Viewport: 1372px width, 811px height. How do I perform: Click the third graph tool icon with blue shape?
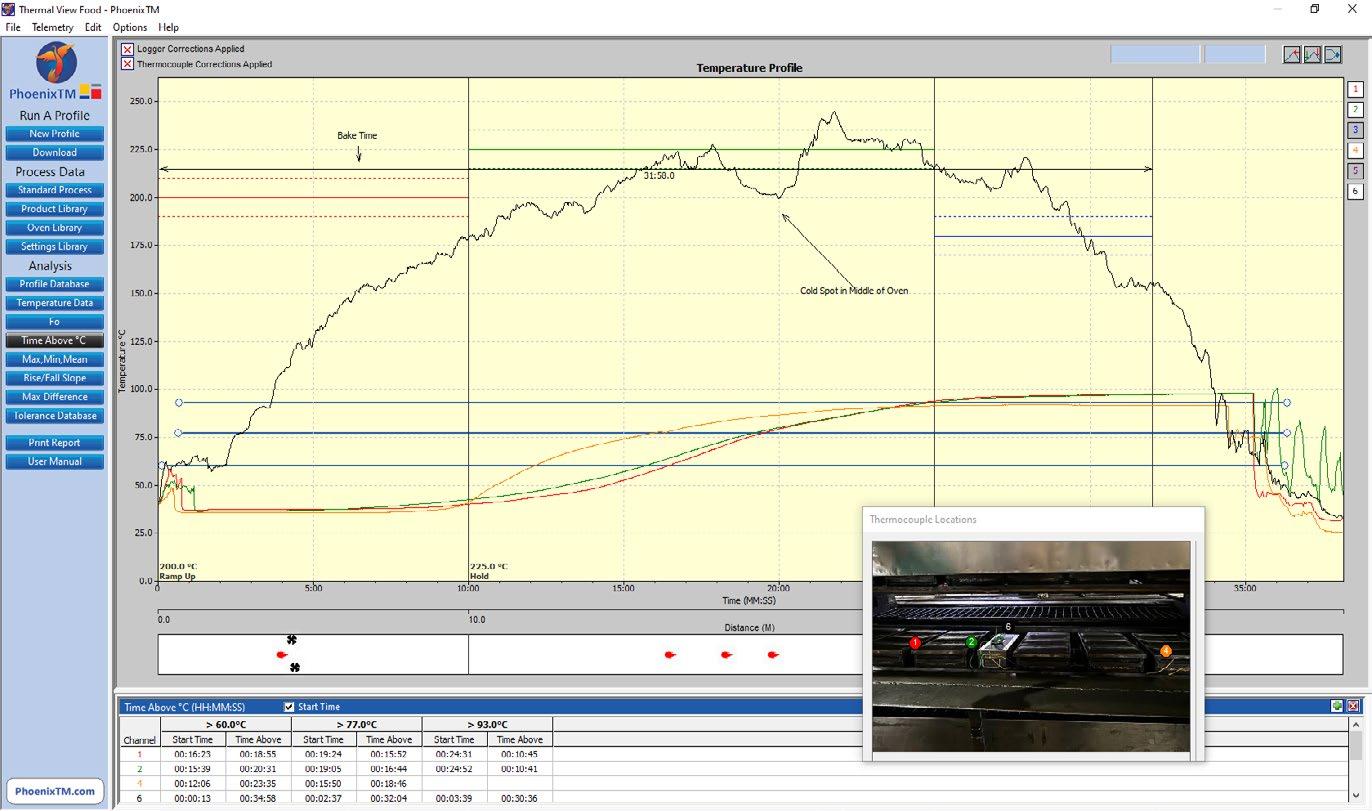click(1332, 55)
